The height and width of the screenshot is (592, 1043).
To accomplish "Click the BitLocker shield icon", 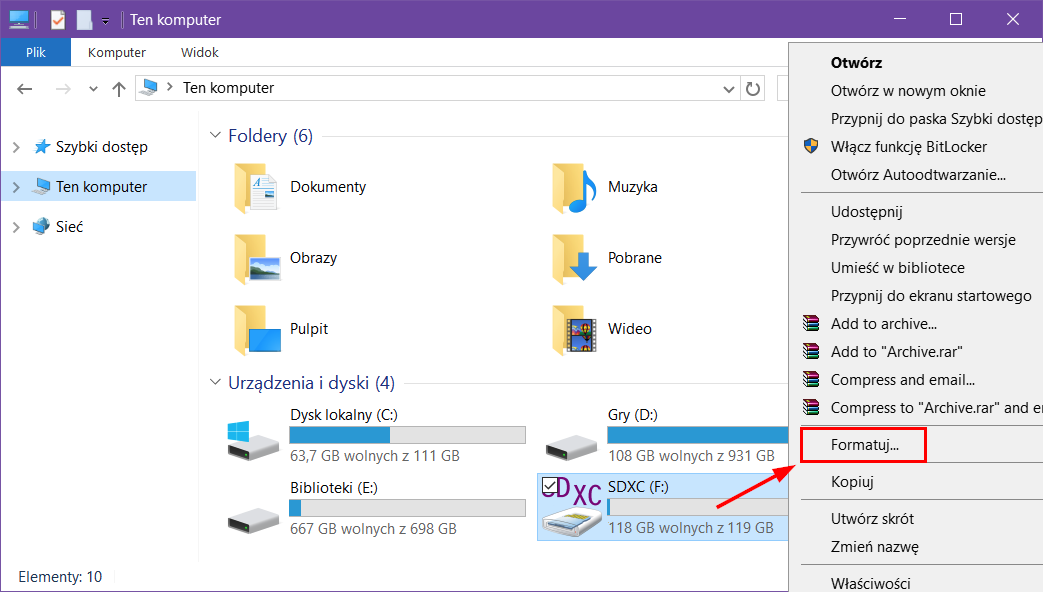I will [x=811, y=146].
